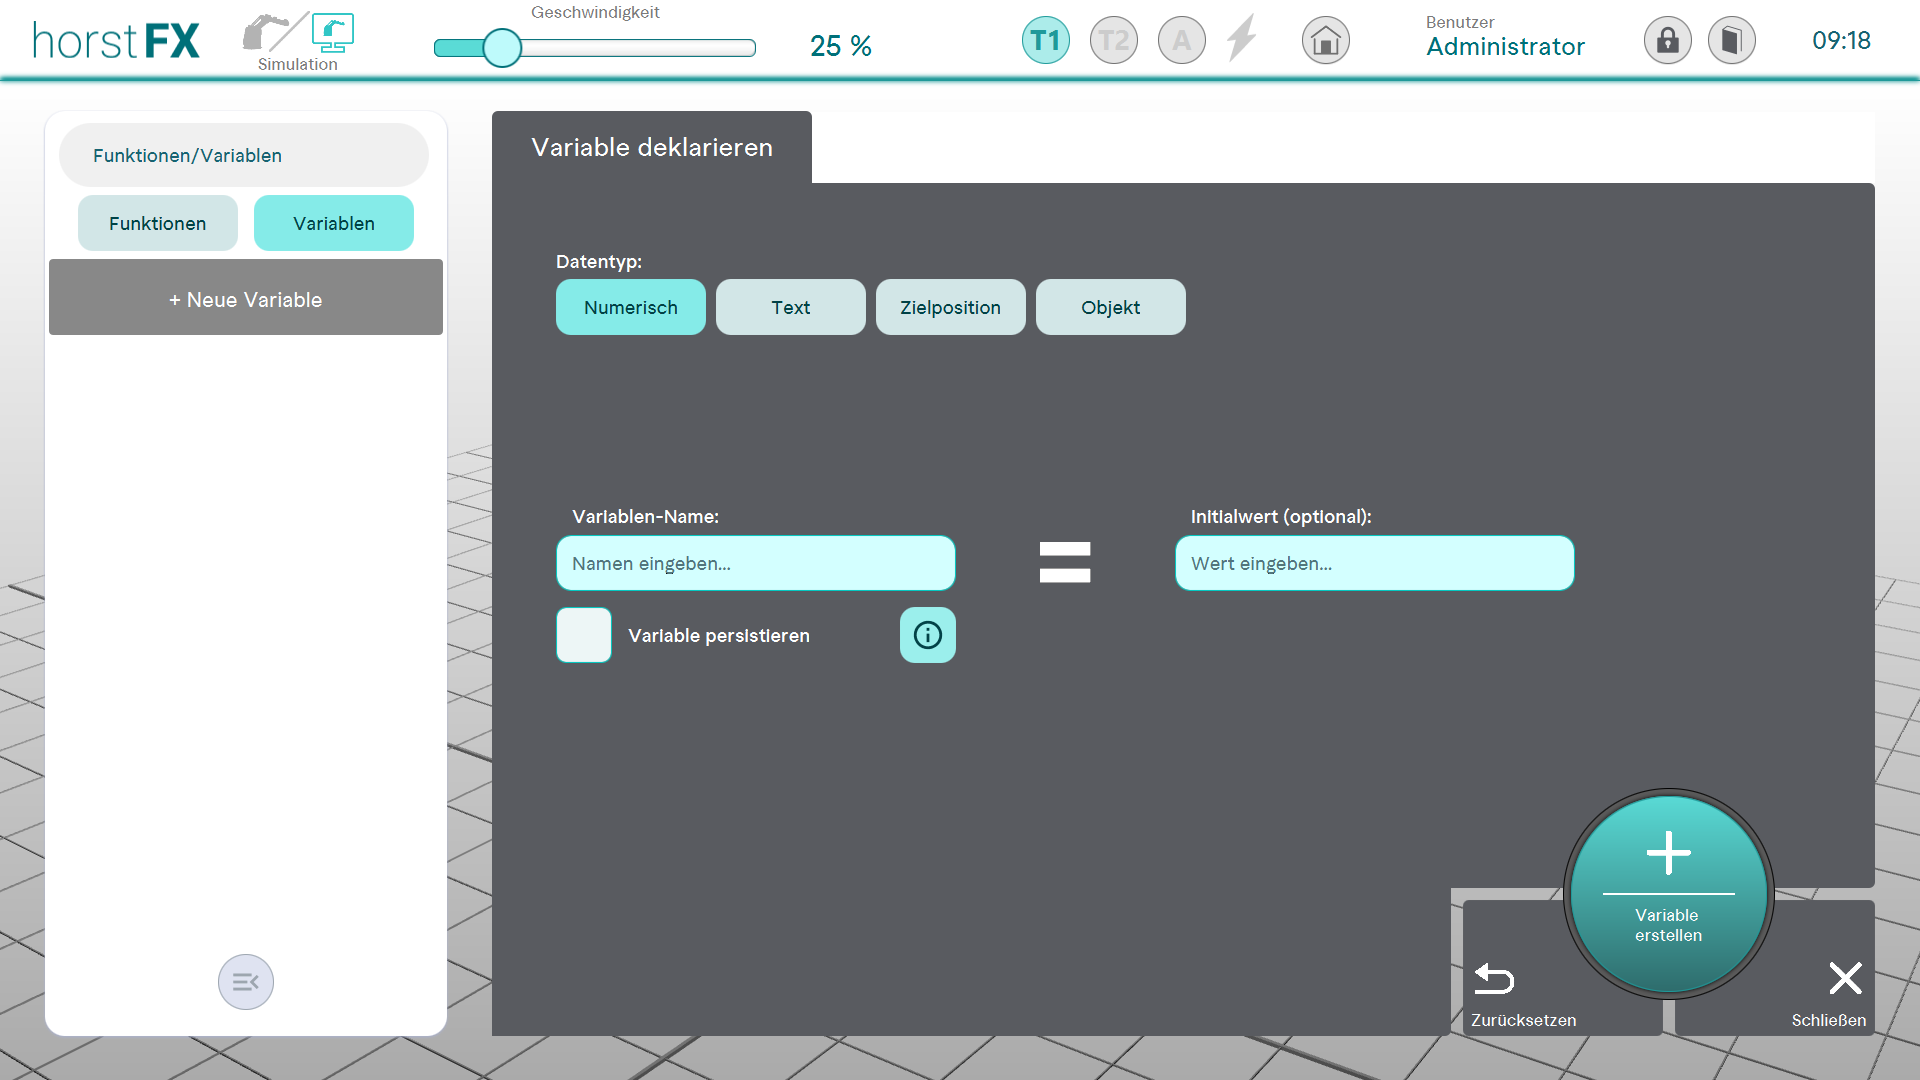The image size is (1920, 1080).
Task: Enable Variable persistieren checkbox
Action: (x=584, y=635)
